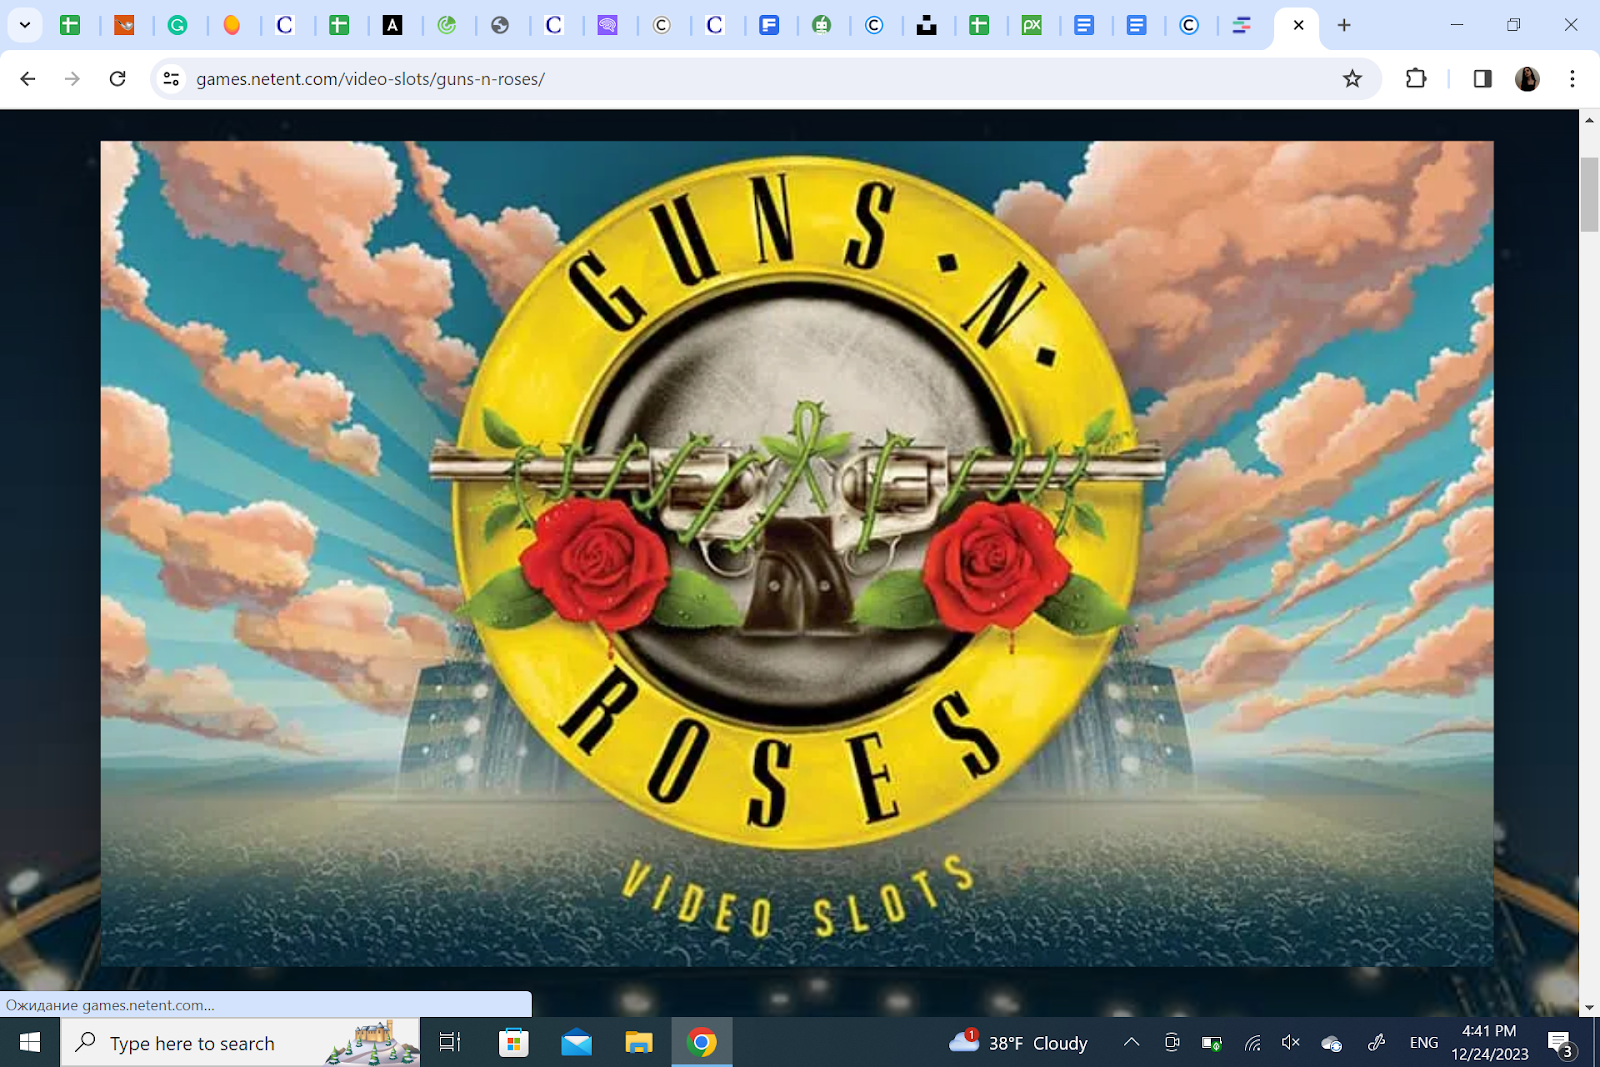The width and height of the screenshot is (1600, 1067).
Task: Click the Guns N' Roses video slots banner
Action: (797, 553)
